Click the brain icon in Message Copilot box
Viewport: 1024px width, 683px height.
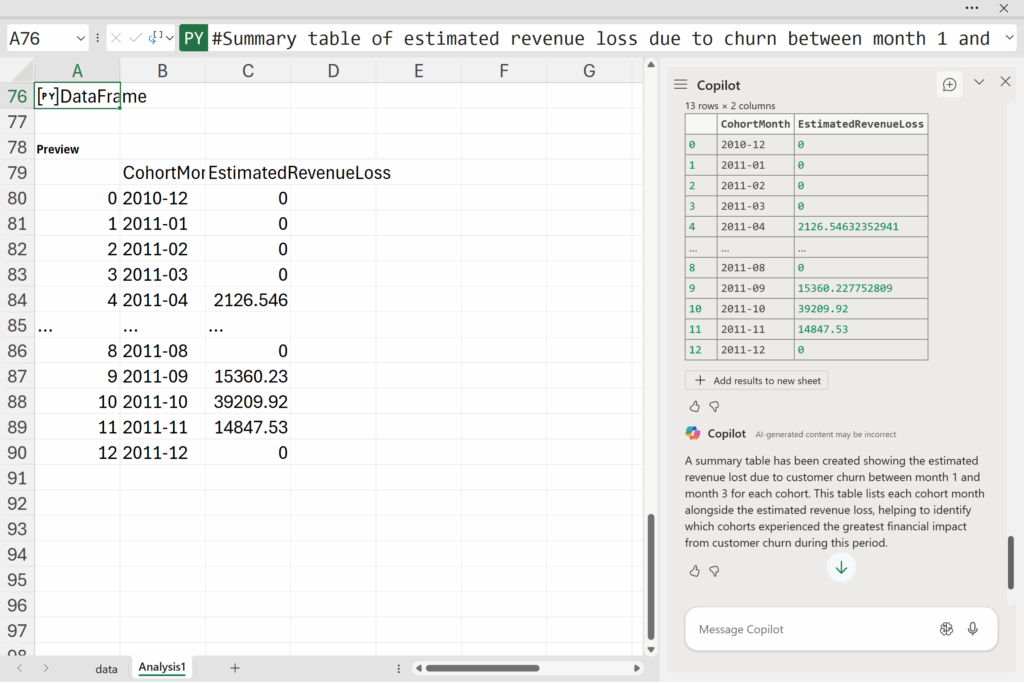[946, 629]
